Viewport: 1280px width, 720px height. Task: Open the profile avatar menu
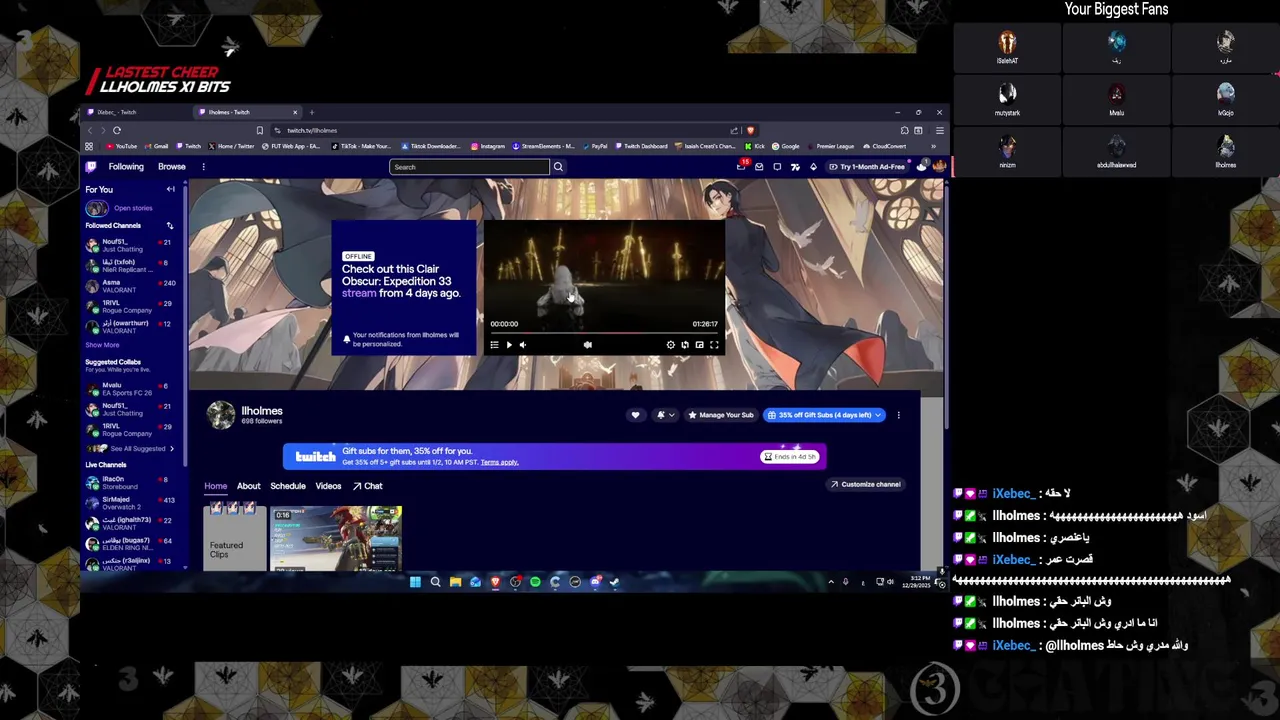[938, 166]
